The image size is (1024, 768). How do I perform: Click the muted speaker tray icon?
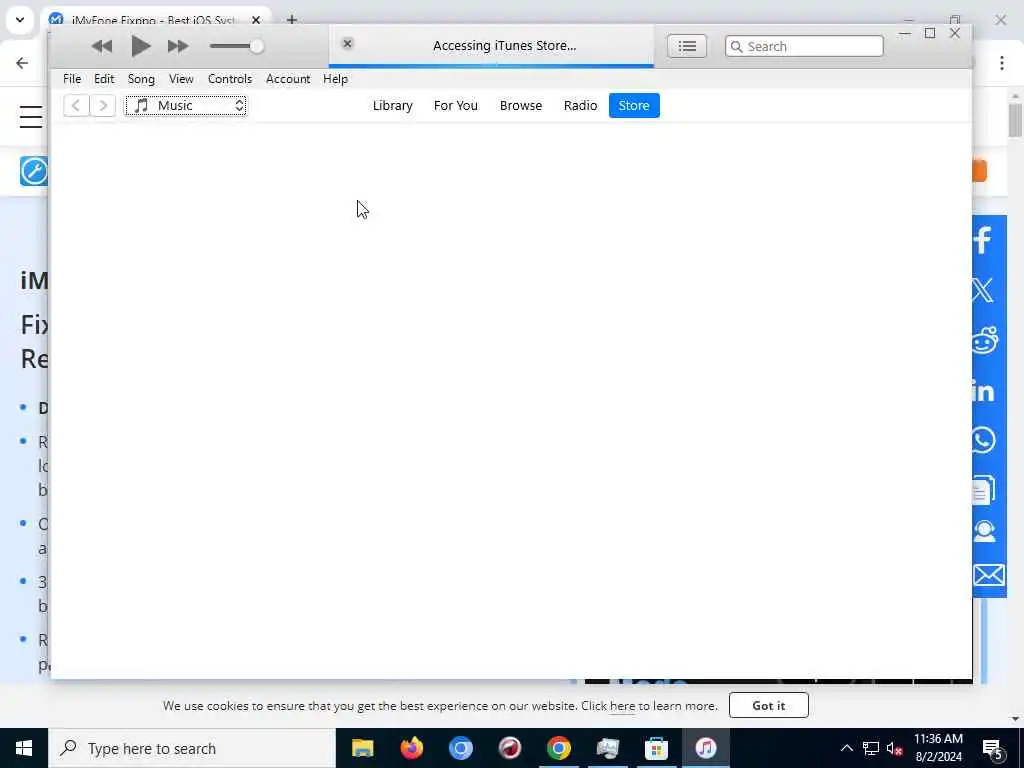pyautogui.click(x=894, y=748)
